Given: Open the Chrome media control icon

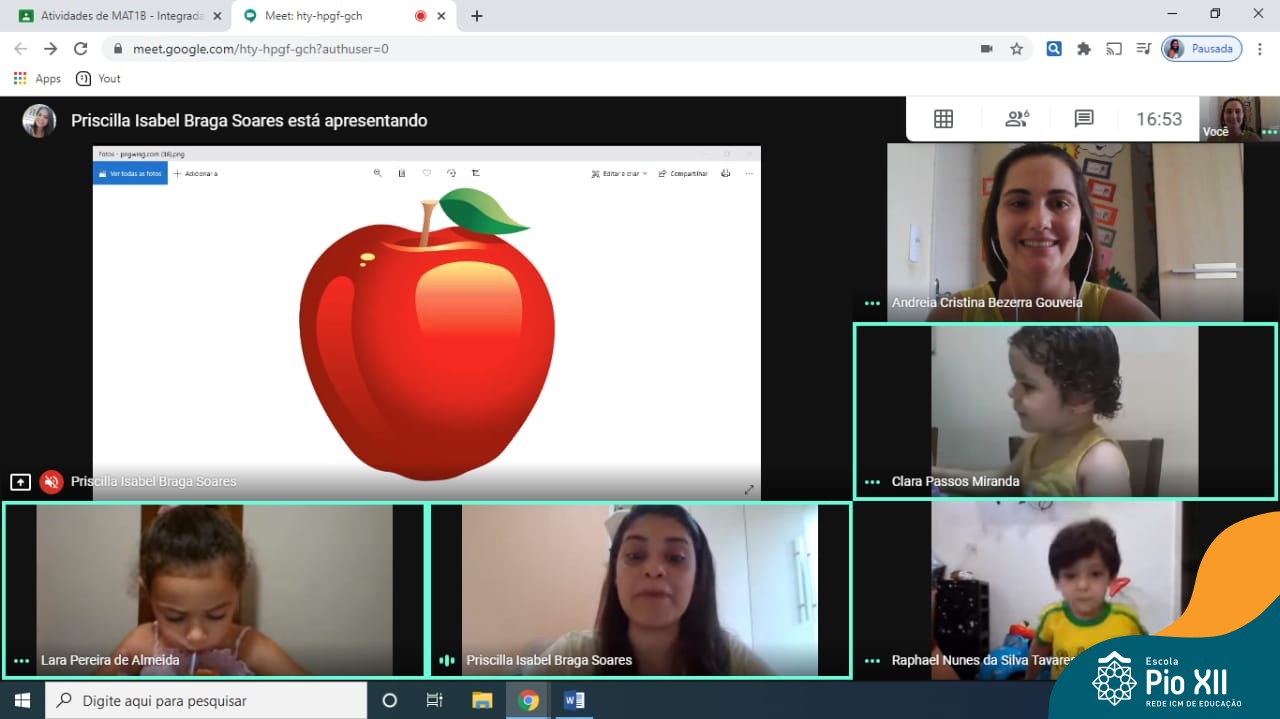Looking at the screenshot, I should tap(1143, 49).
